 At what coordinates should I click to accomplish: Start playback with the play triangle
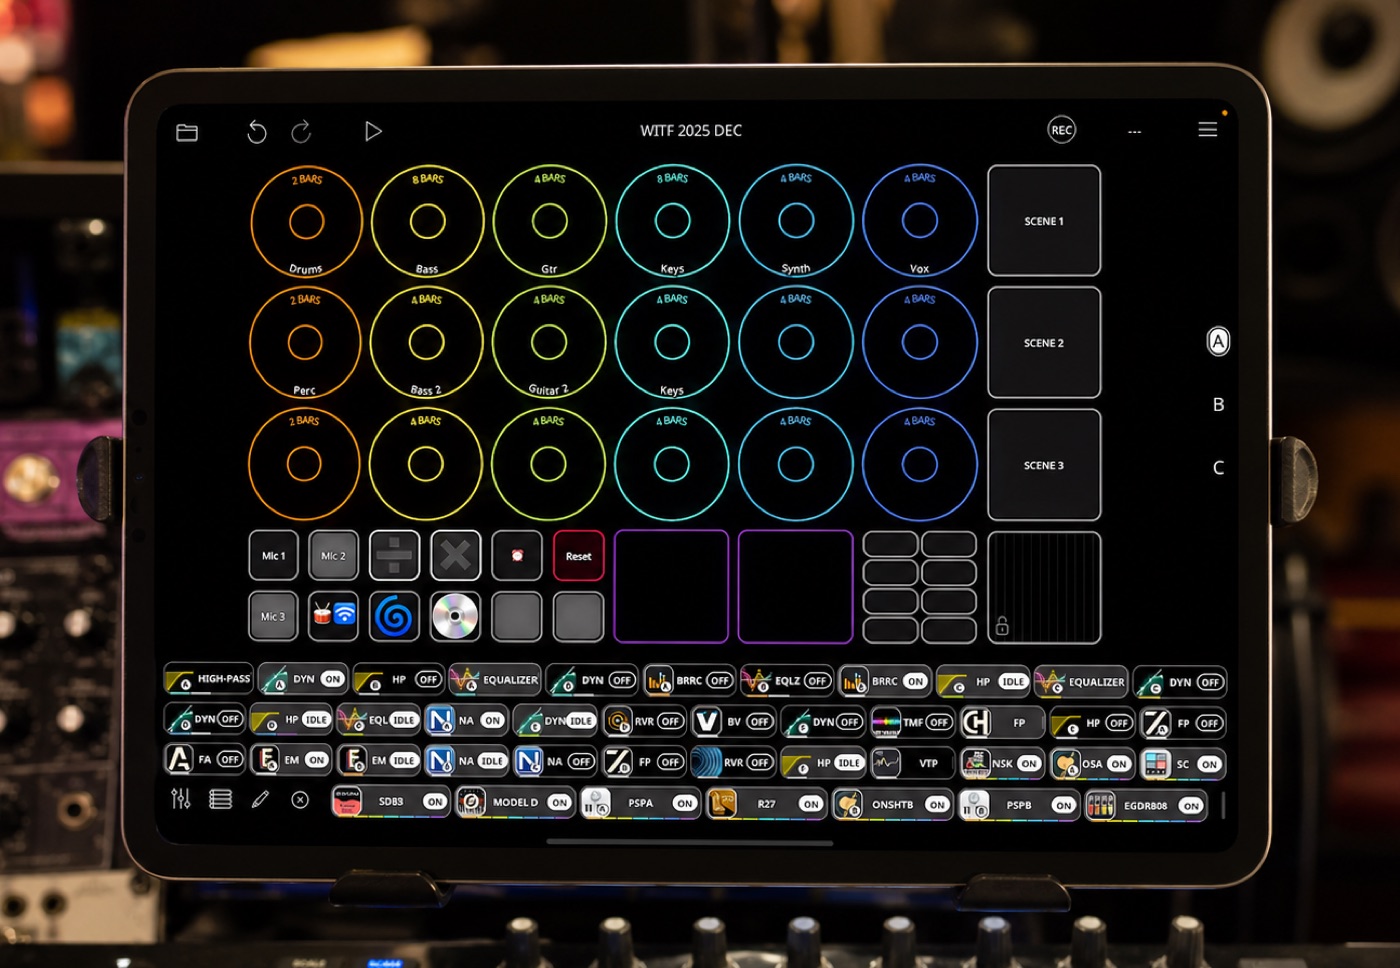373,131
